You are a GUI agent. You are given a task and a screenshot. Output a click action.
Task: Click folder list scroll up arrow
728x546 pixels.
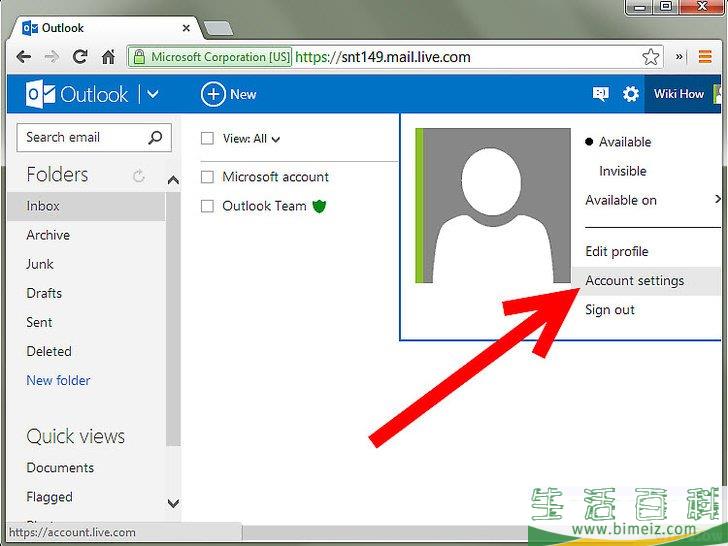[x=173, y=180]
